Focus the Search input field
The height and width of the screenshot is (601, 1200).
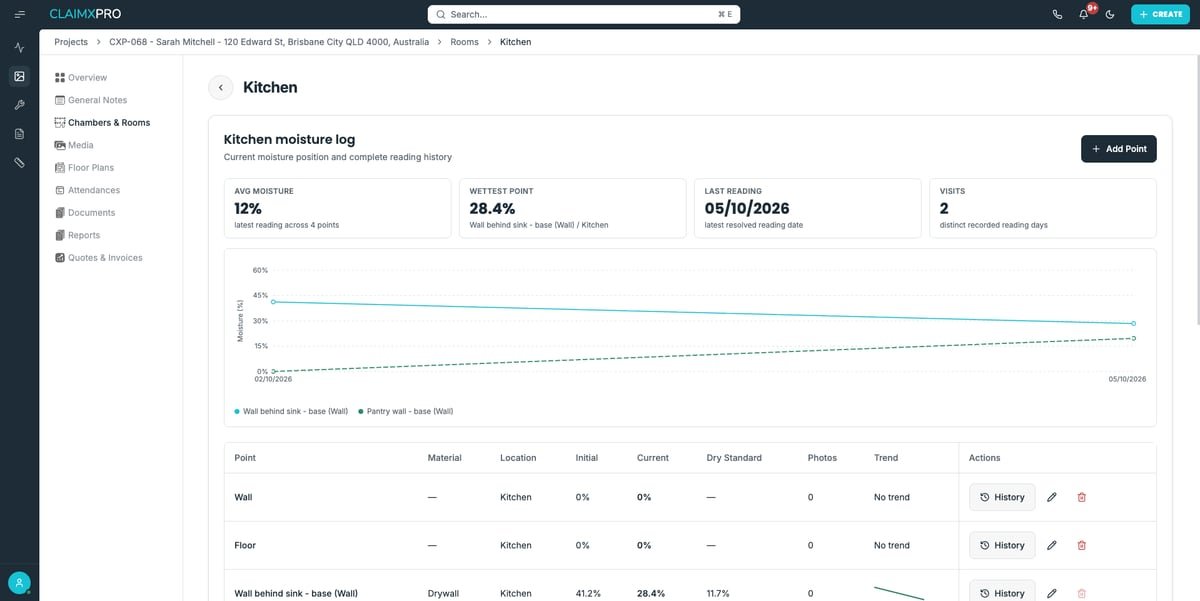point(585,14)
